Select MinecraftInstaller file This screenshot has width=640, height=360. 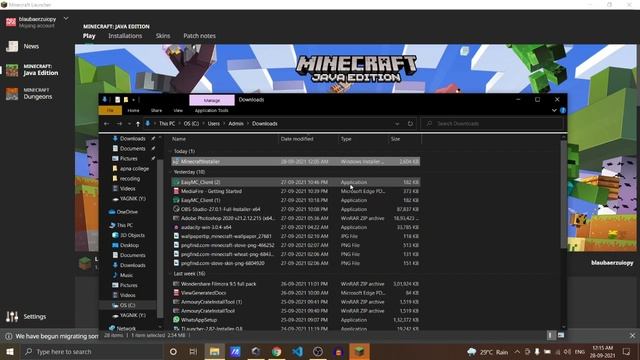tap(296, 162)
